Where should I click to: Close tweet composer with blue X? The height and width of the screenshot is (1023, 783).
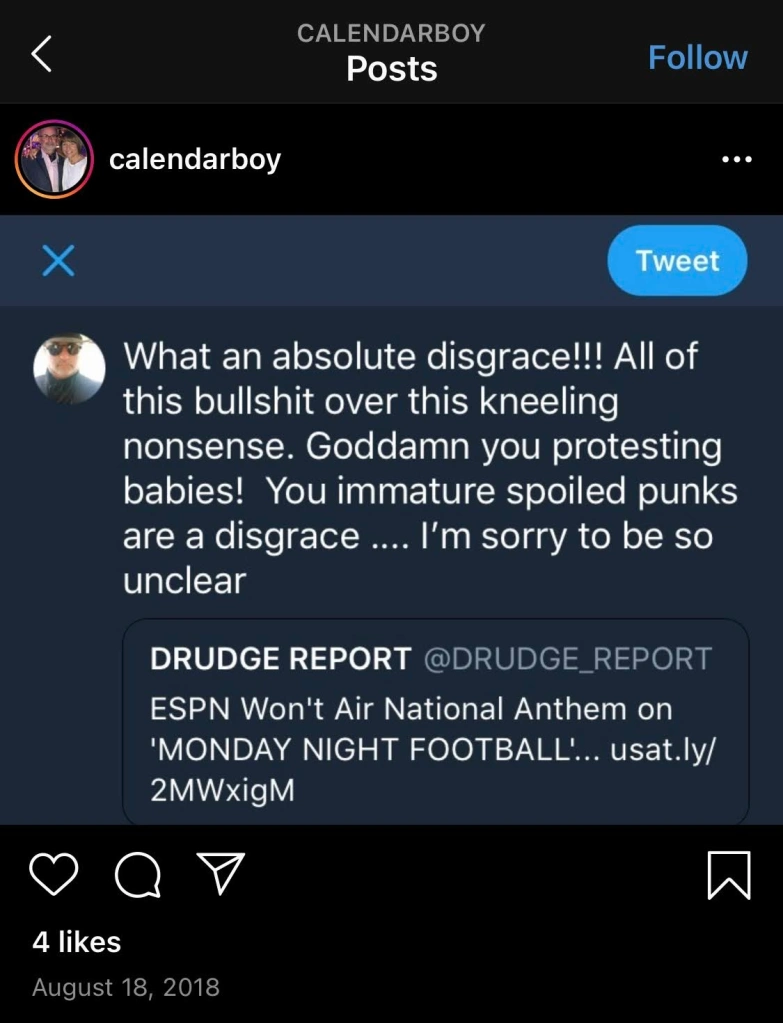[58, 261]
